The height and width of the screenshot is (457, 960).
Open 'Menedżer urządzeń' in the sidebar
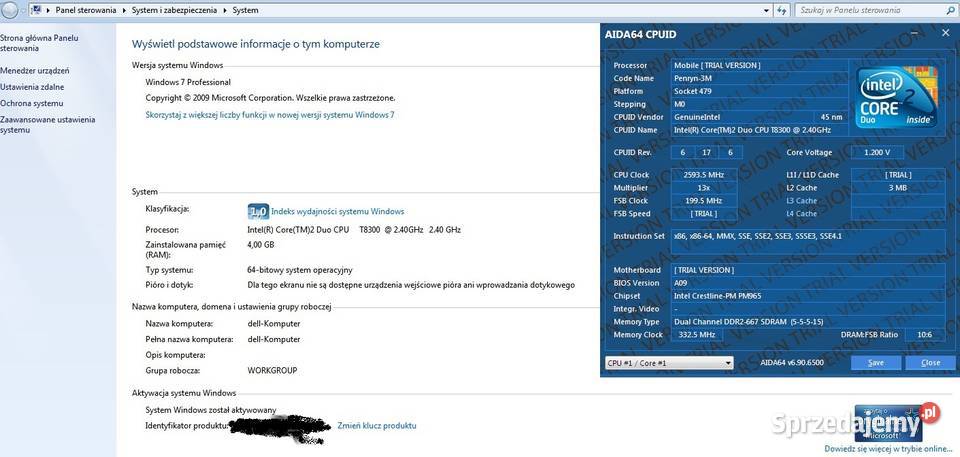[34, 70]
